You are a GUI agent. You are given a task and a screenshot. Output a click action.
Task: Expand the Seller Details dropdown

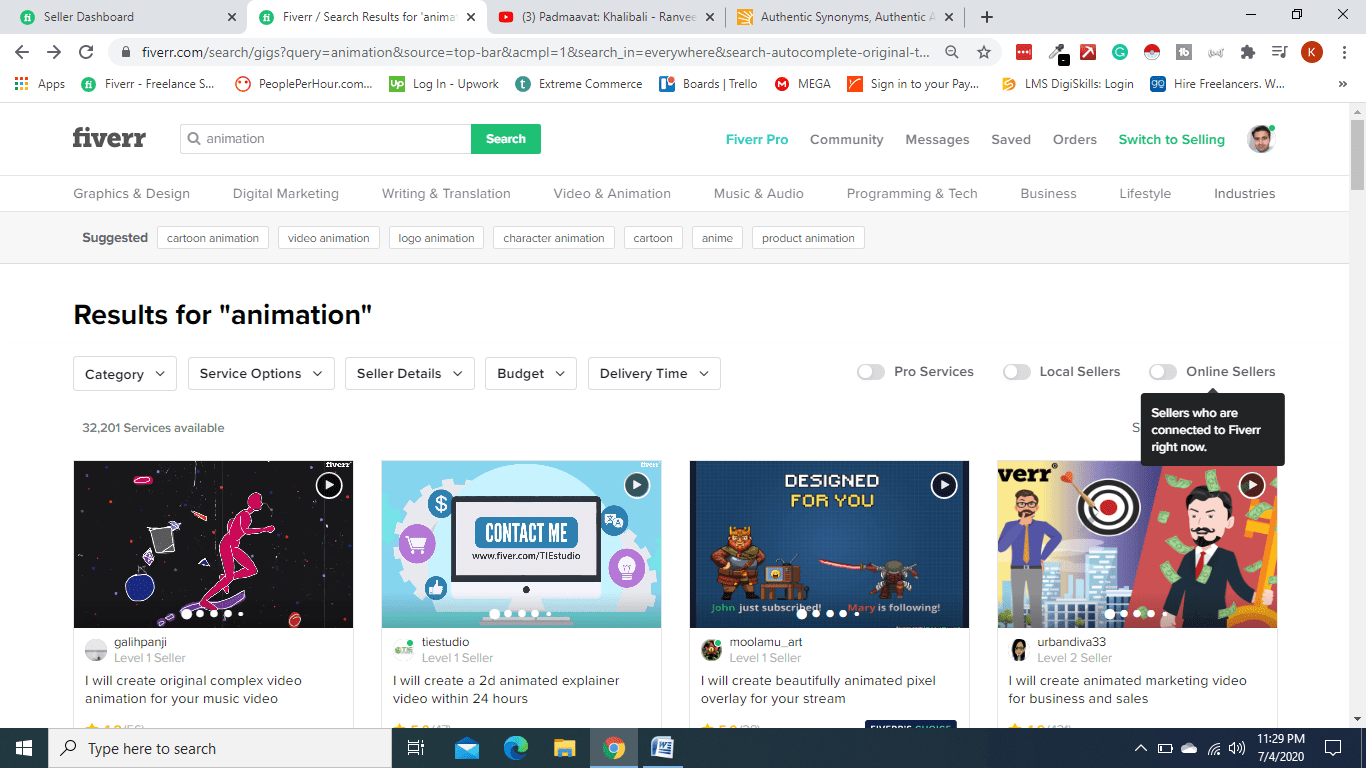click(x=410, y=373)
